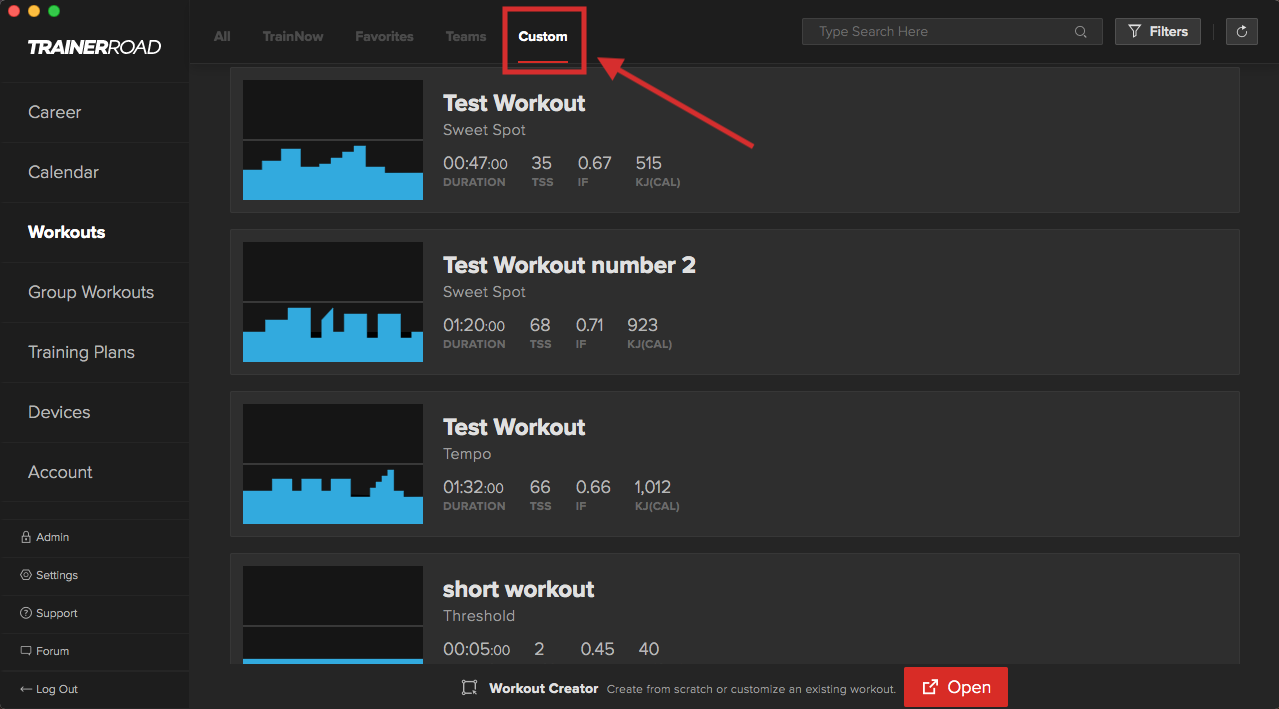This screenshot has height=709, width=1279.
Task: Click the Log Out arrow icon
Action: click(26, 689)
